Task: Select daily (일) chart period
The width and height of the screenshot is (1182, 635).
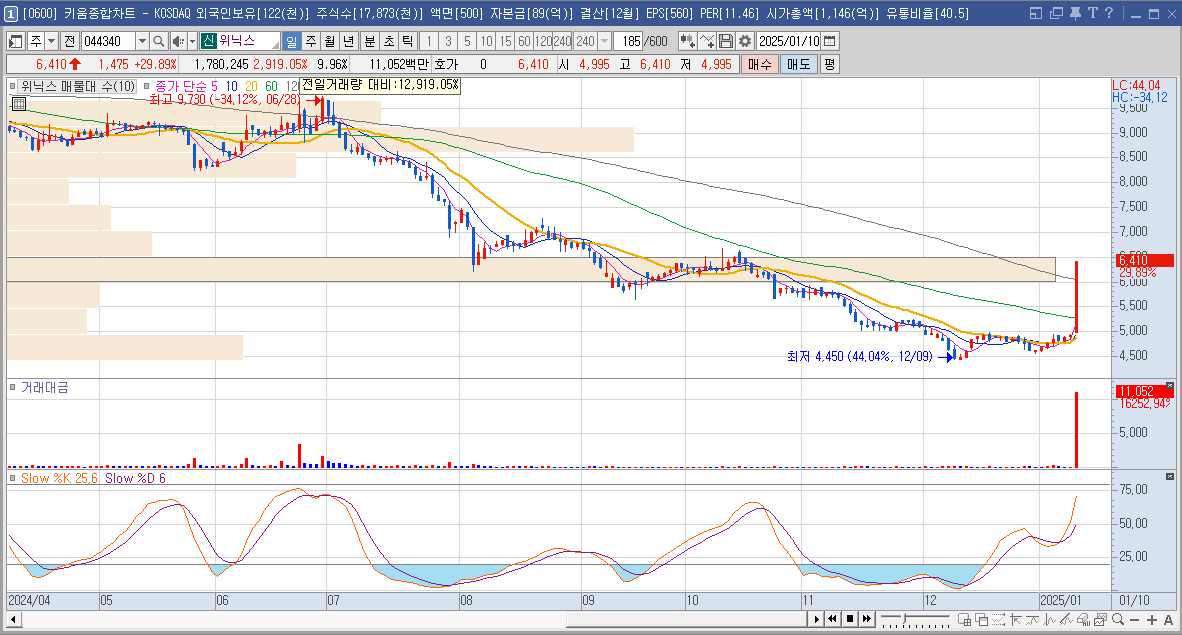Action: point(292,41)
